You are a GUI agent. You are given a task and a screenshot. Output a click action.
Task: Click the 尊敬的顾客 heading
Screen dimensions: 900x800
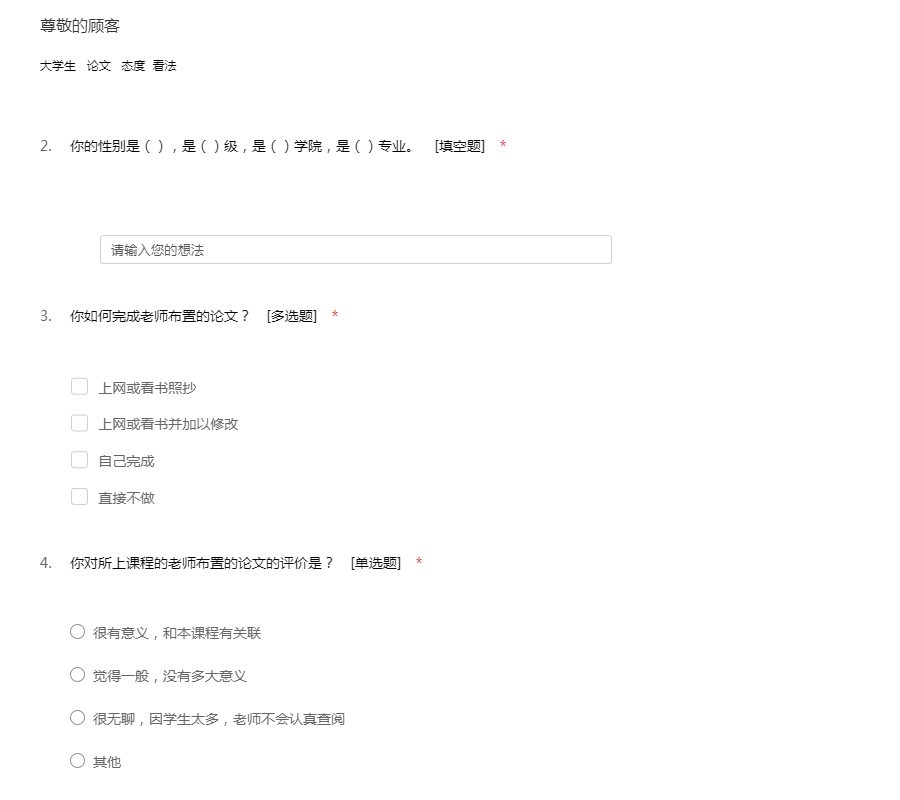tap(80, 26)
